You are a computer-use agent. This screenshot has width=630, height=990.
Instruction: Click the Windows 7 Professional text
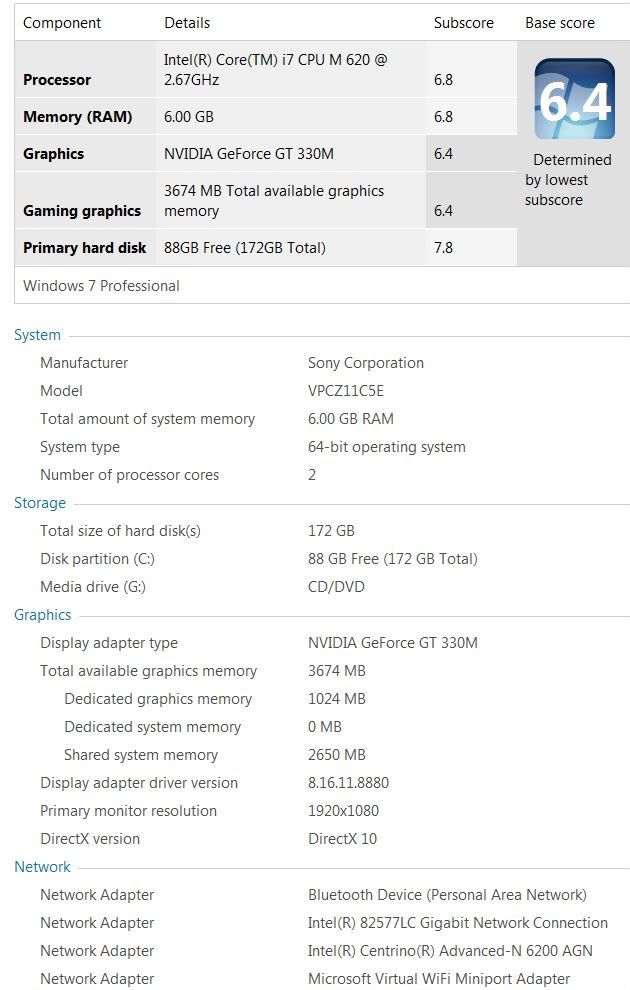[x=101, y=285]
